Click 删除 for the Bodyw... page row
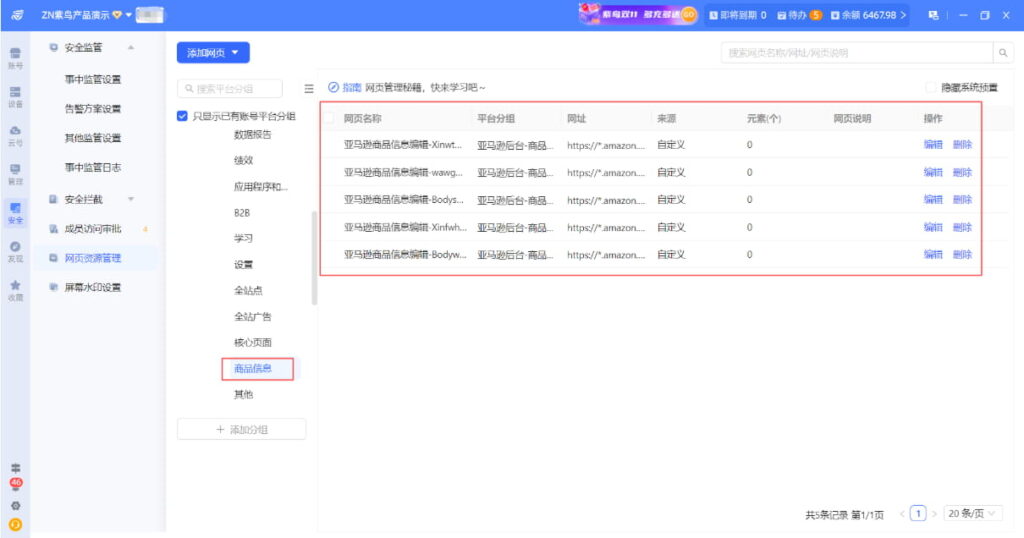Screen dimensions: 1024x538 pyautogui.click(x=962, y=254)
